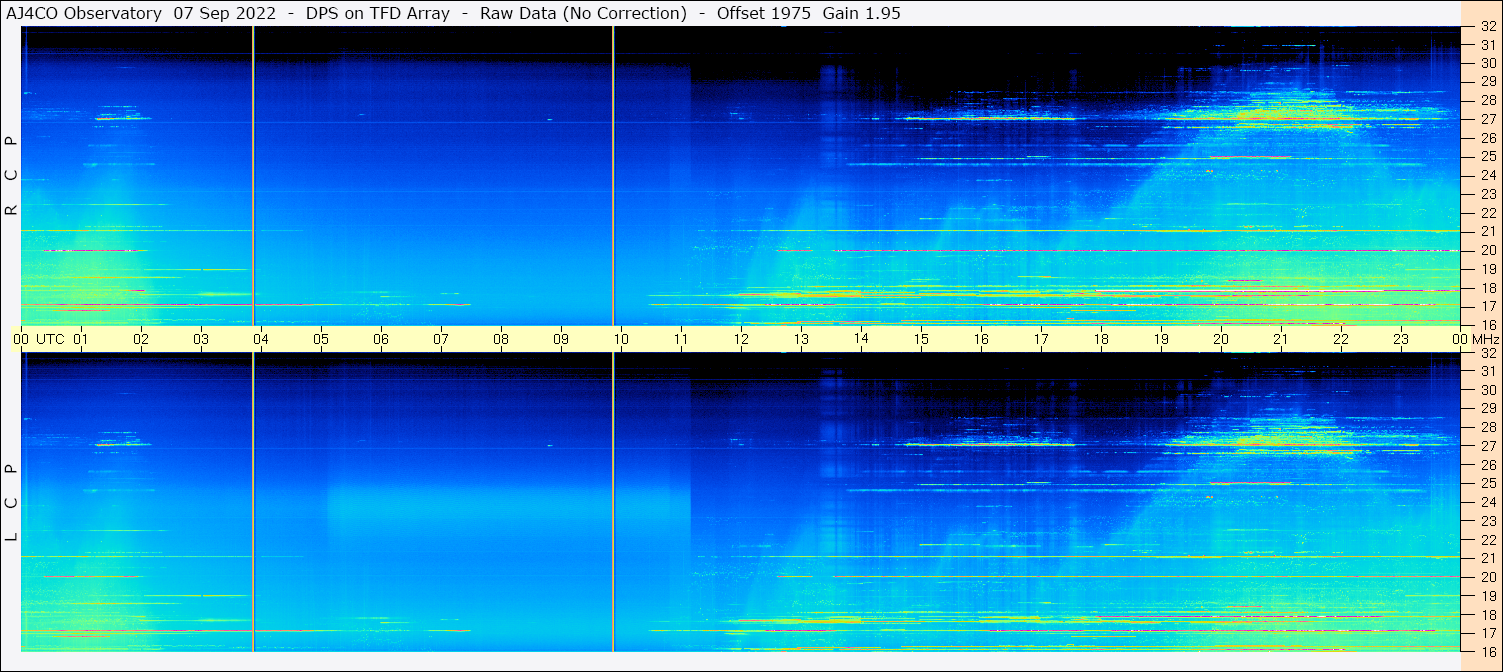Click the 19 MHz label in LCP panel
The width and height of the screenshot is (1503, 672).
coord(1487,595)
